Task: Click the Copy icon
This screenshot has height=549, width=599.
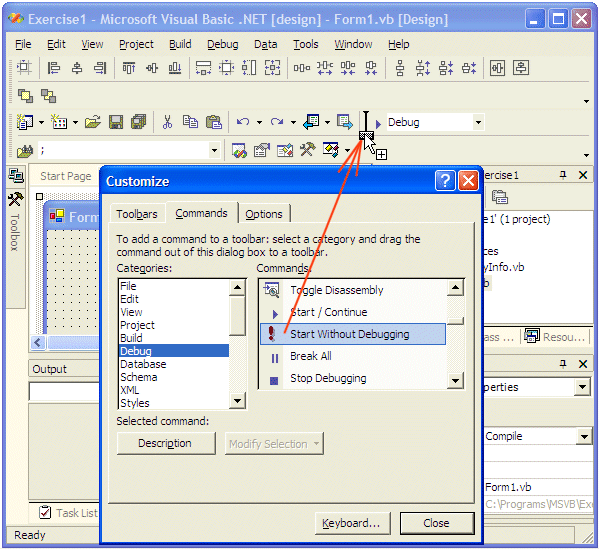Action: pyautogui.click(x=190, y=122)
